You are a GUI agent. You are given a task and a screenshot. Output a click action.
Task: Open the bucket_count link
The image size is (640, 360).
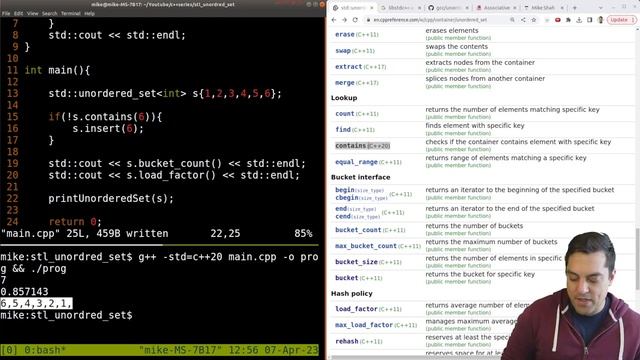pos(358,230)
